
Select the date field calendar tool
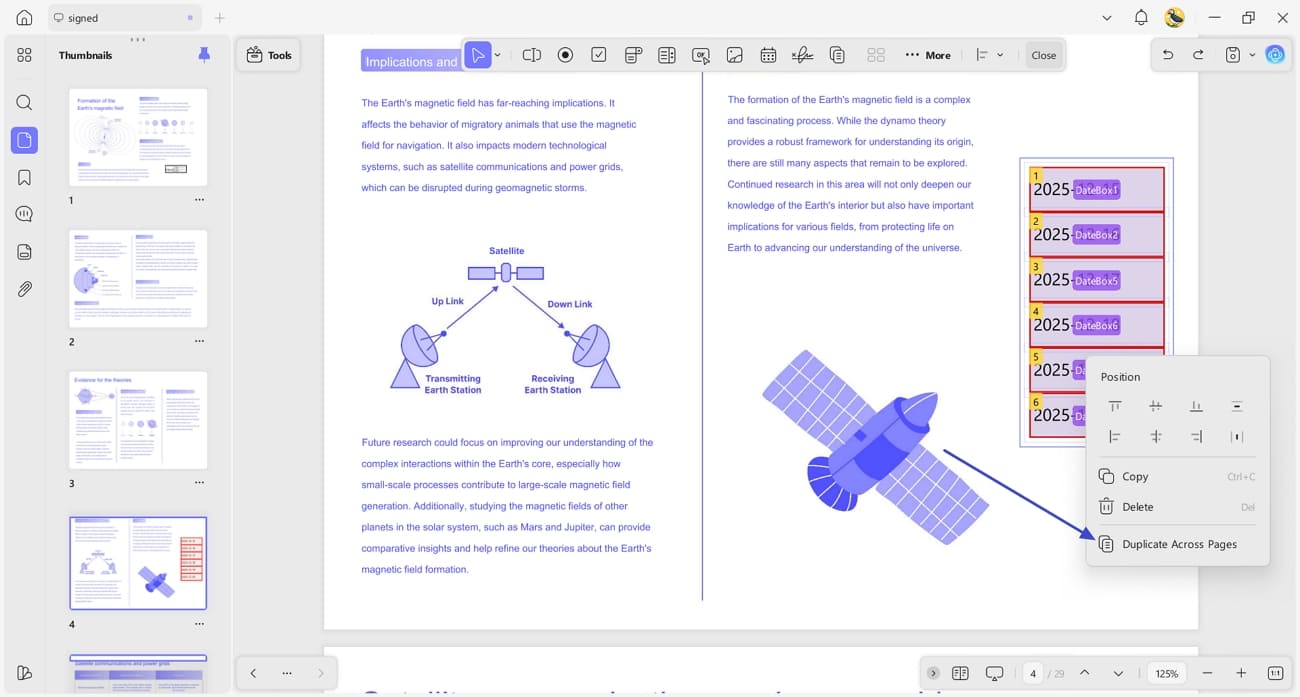pos(768,55)
